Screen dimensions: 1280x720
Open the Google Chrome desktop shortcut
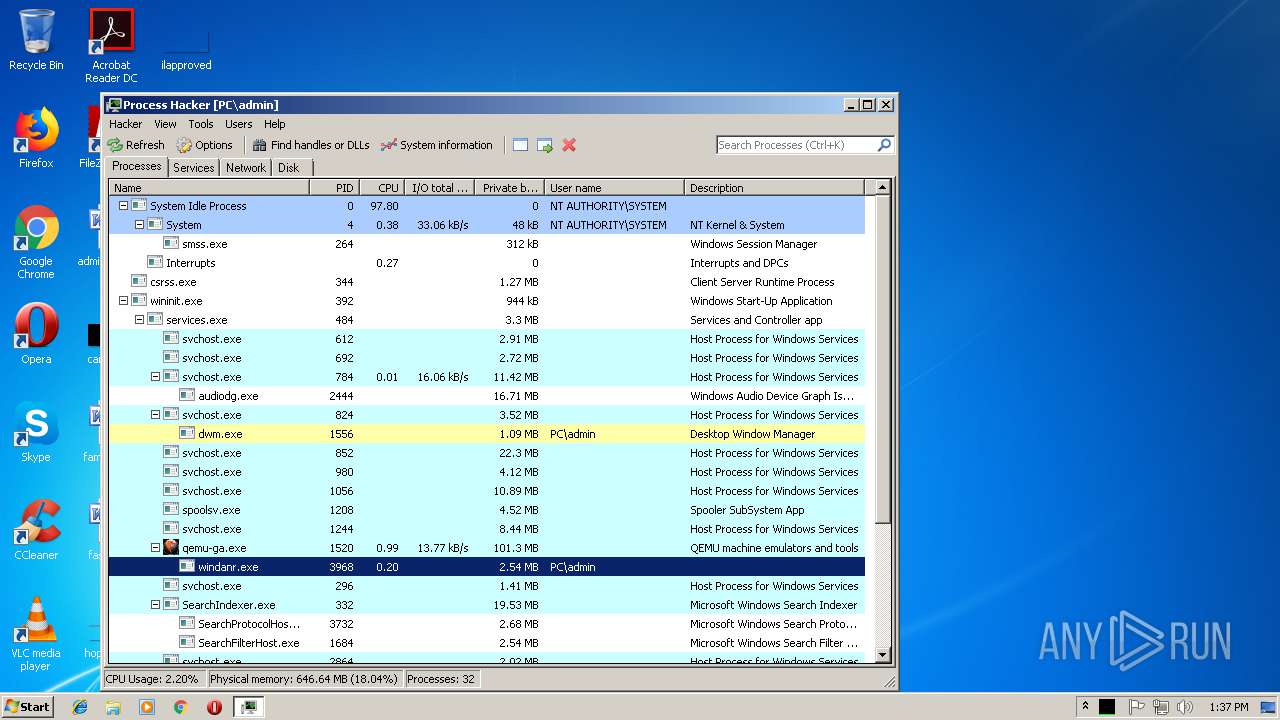(36, 243)
